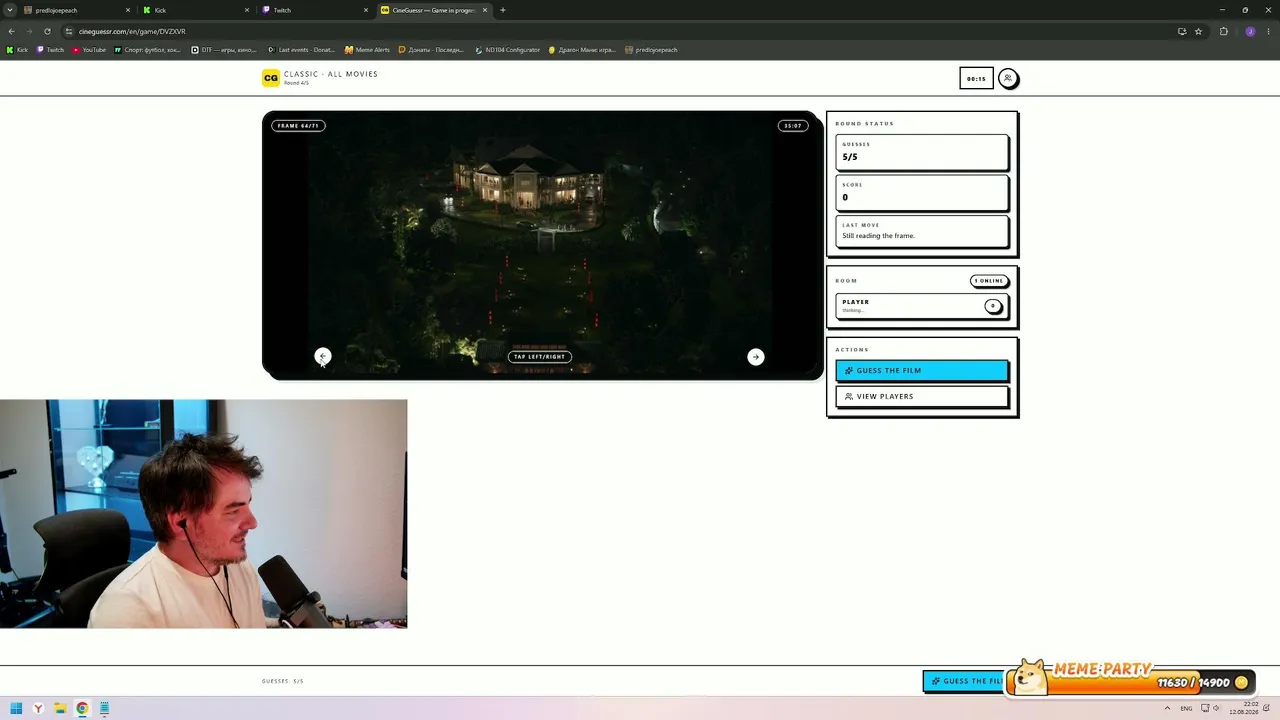1280x720 pixels.
Task: Click the CG CineGuessr logo
Action: [x=270, y=78]
